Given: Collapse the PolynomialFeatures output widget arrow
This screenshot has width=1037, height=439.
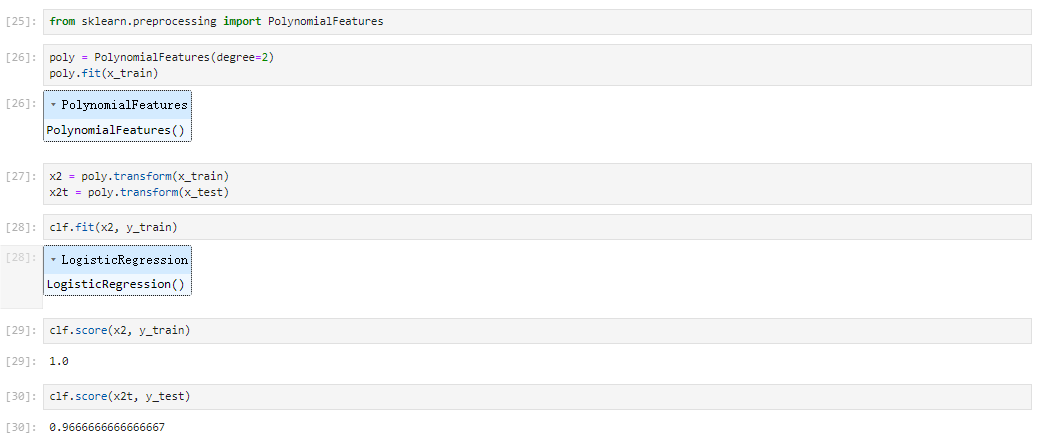Looking at the screenshot, I should (53, 105).
